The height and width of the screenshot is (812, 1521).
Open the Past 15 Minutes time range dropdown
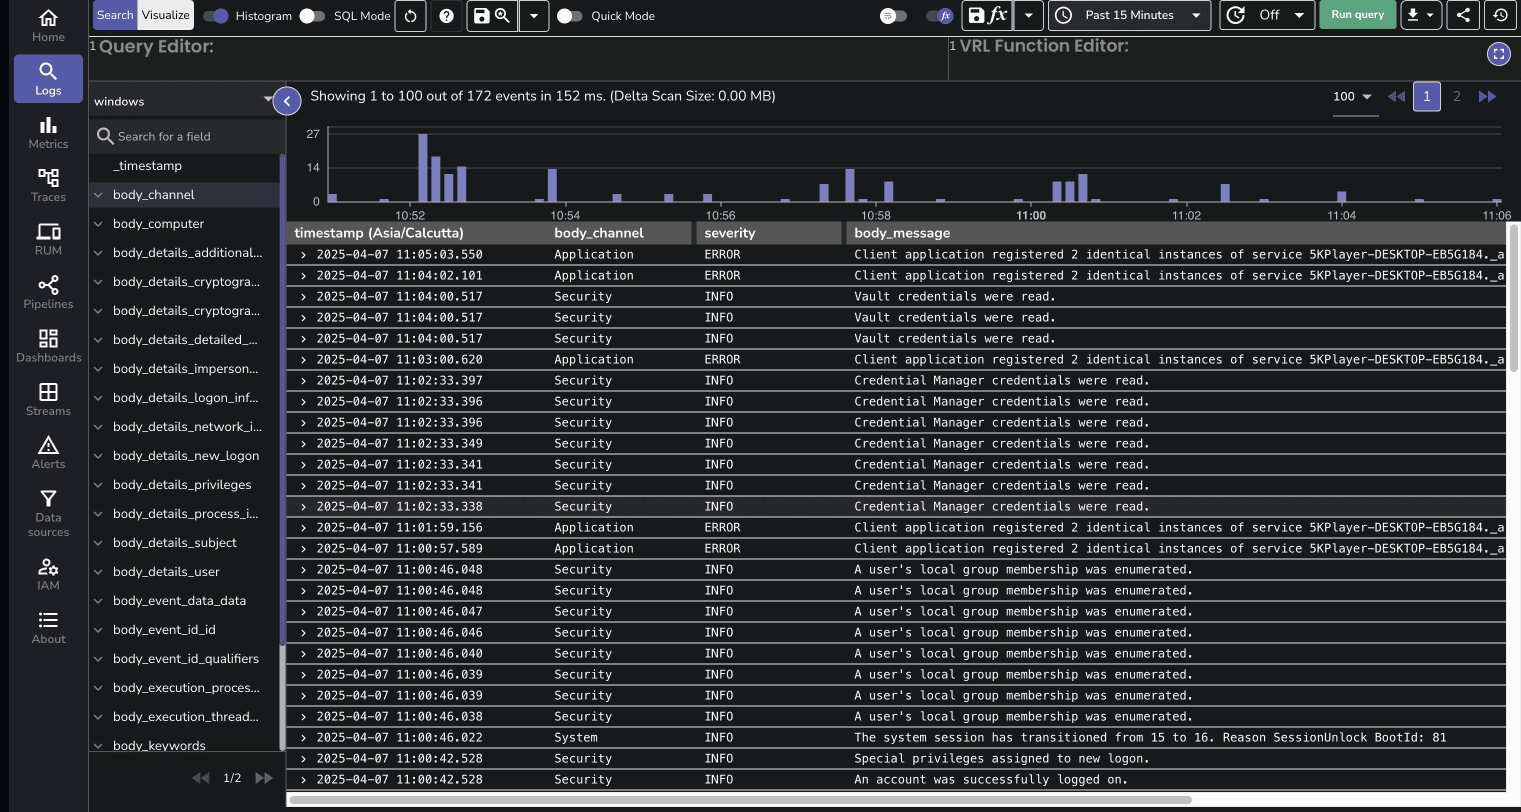pos(1129,15)
